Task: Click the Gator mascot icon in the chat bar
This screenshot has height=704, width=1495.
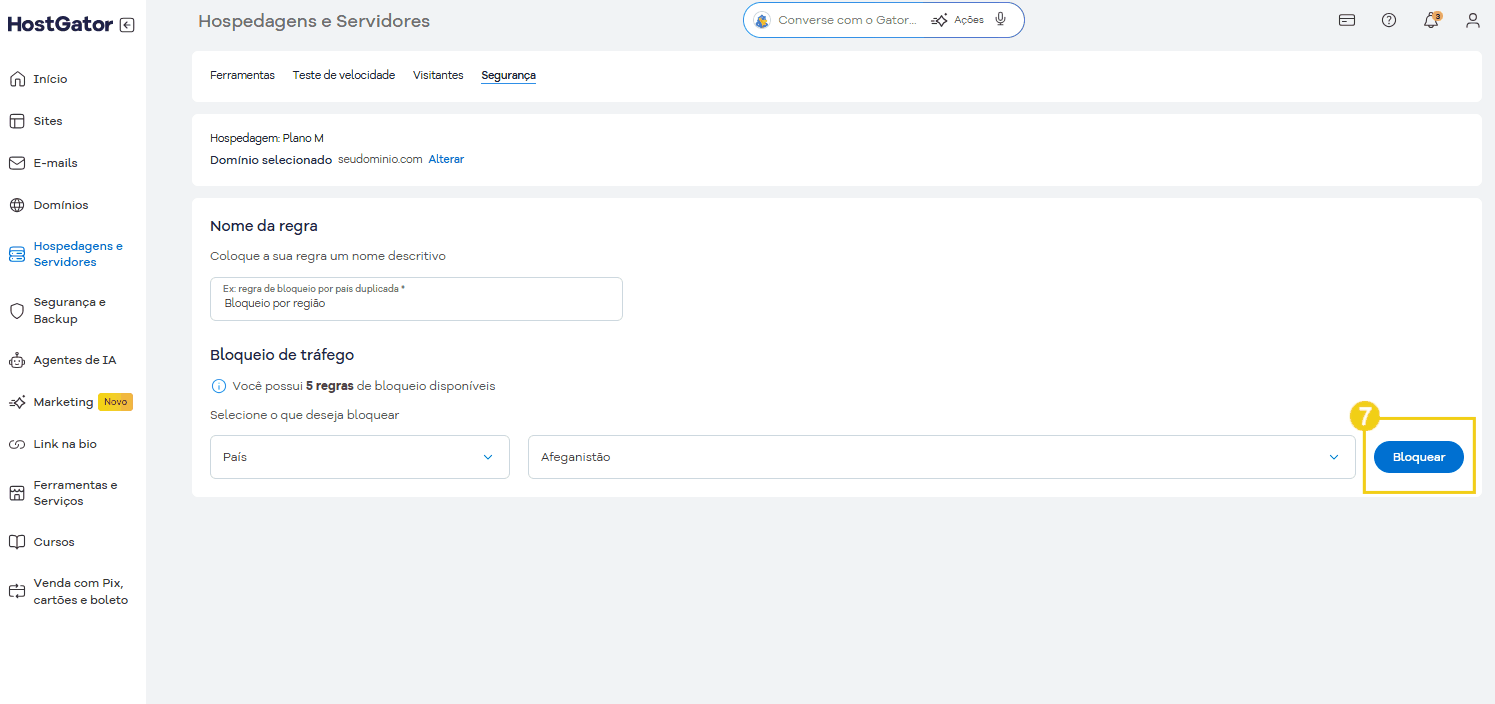Action: tap(763, 19)
